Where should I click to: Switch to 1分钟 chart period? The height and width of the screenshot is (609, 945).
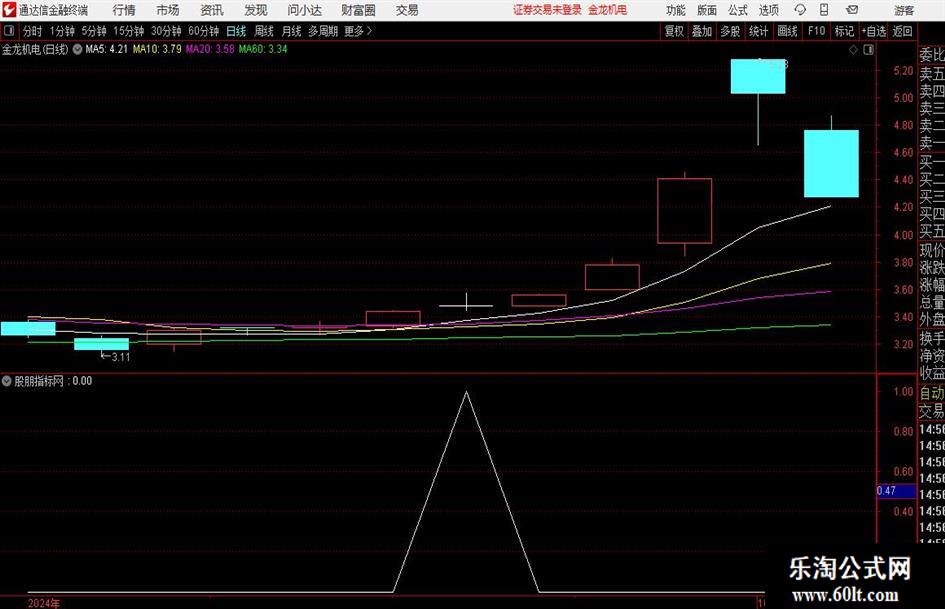61,31
